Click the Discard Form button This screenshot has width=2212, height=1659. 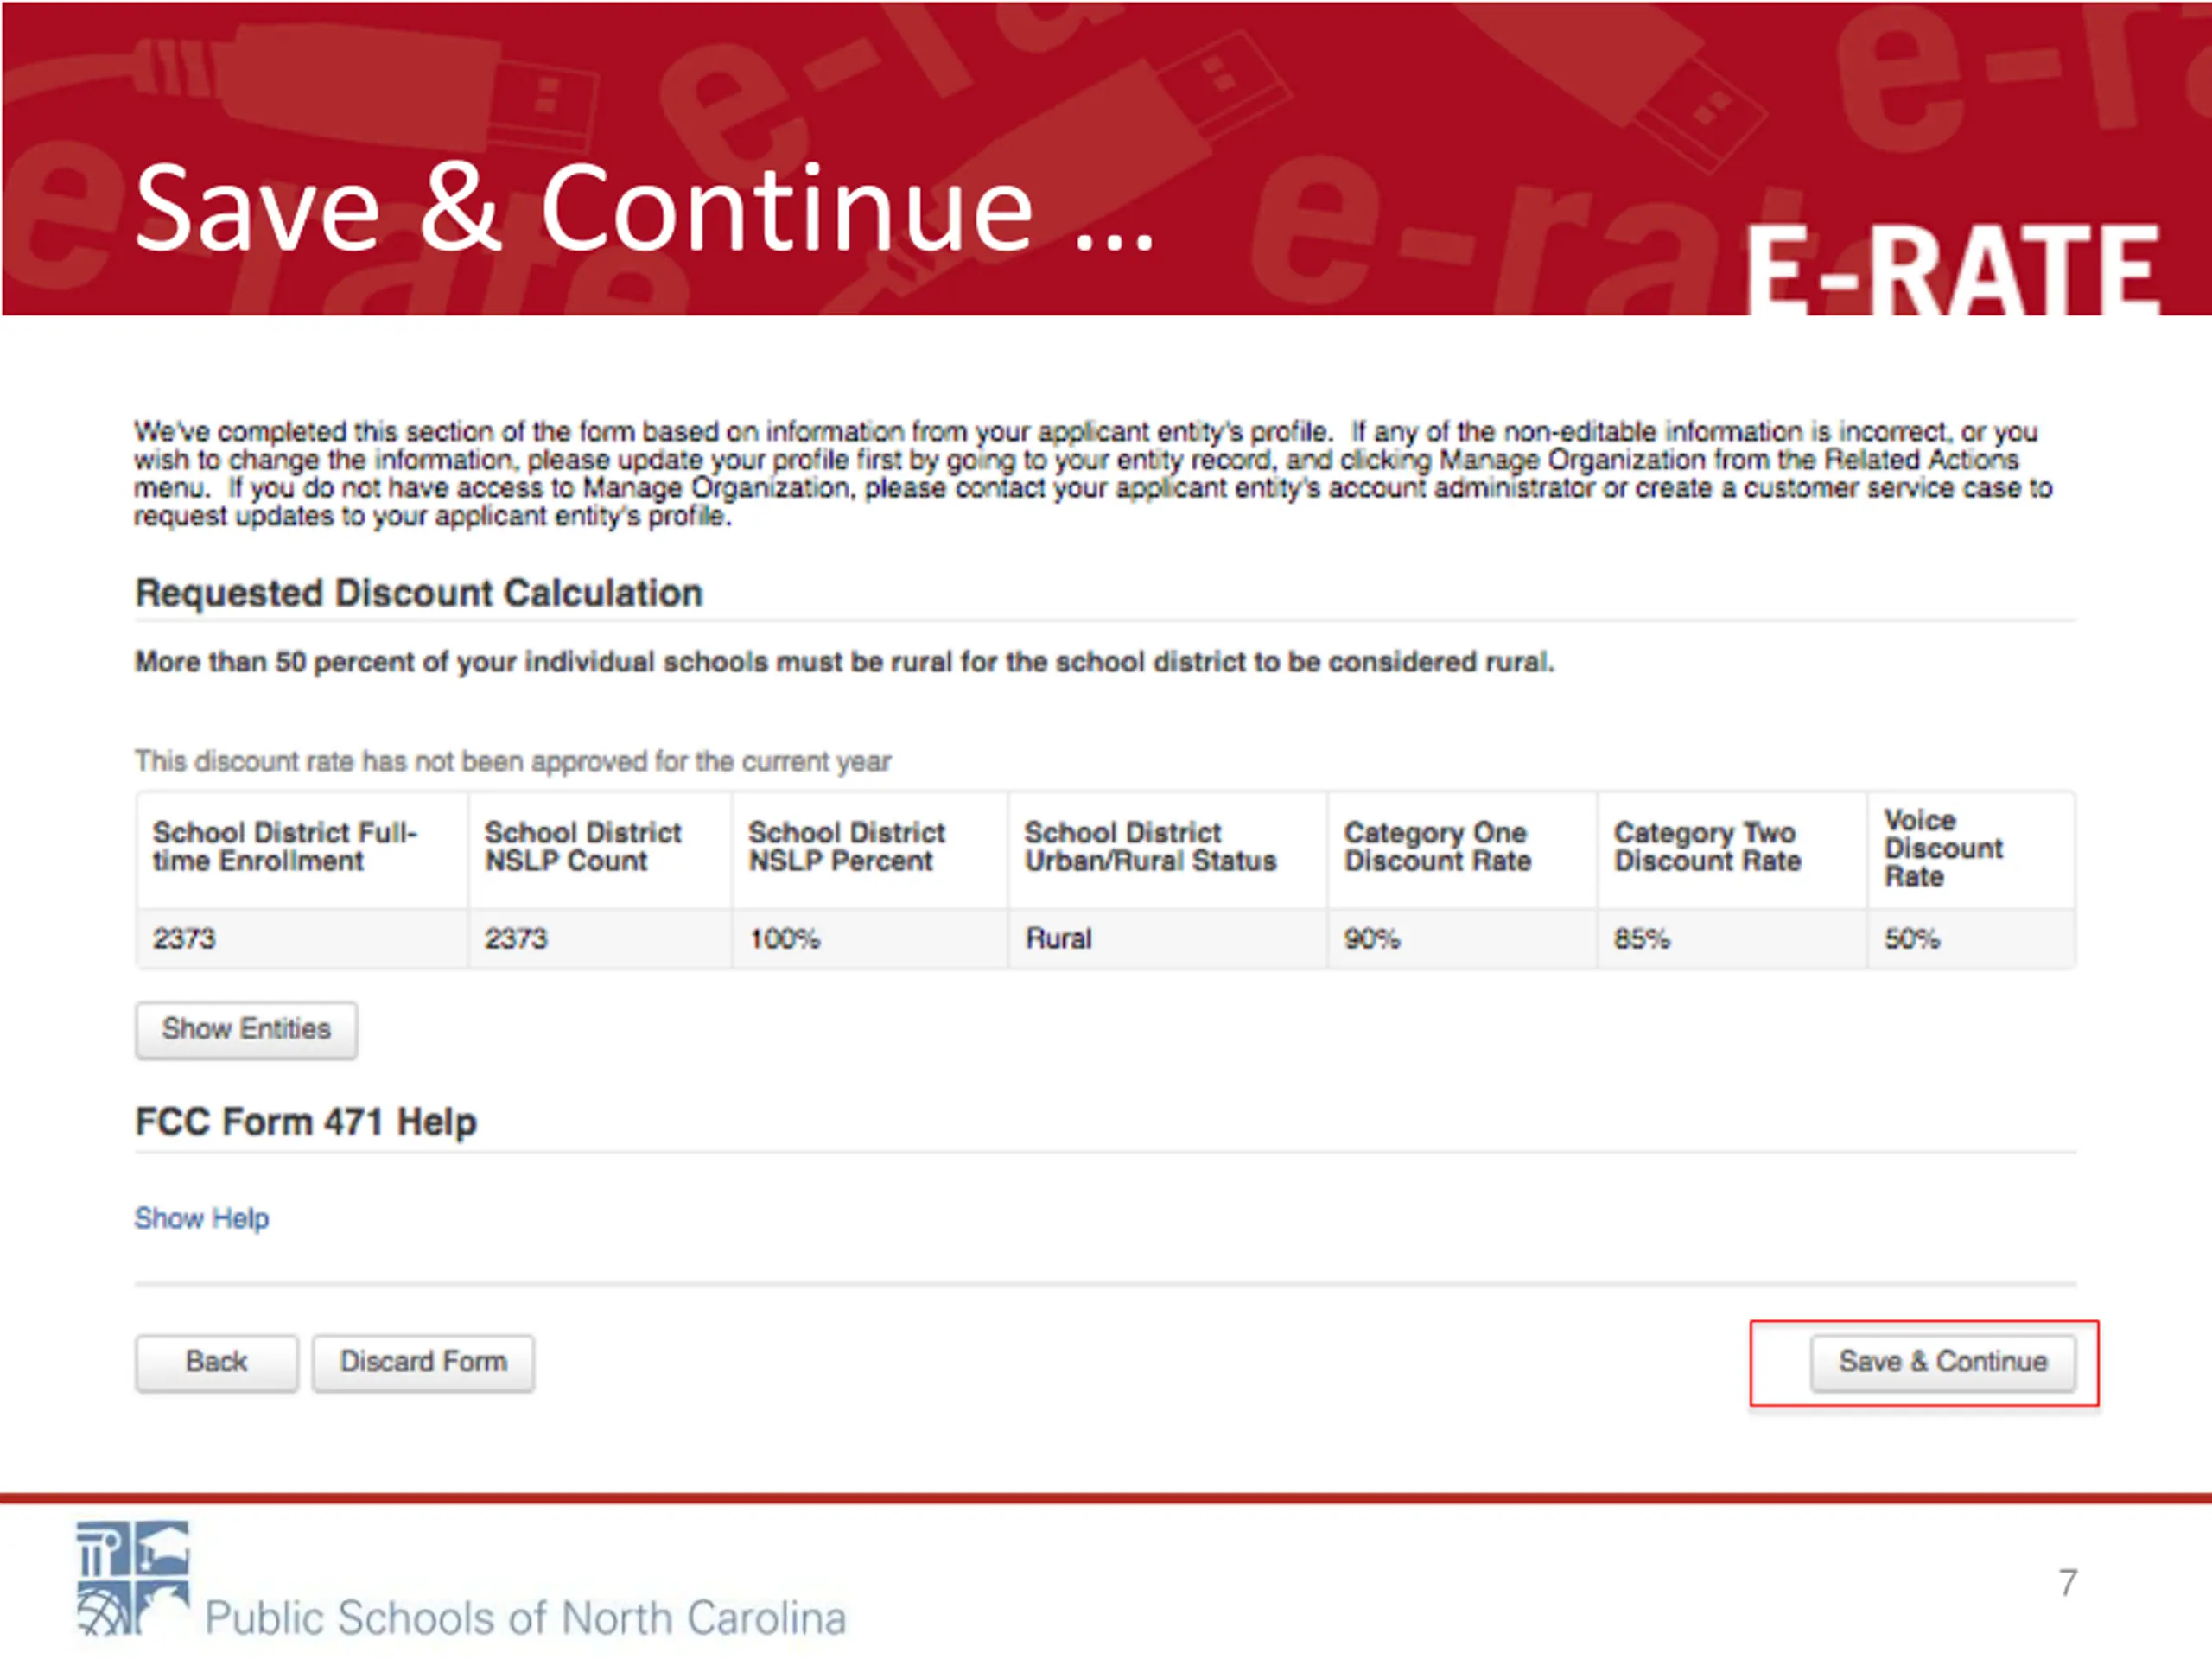pyautogui.click(x=423, y=1362)
